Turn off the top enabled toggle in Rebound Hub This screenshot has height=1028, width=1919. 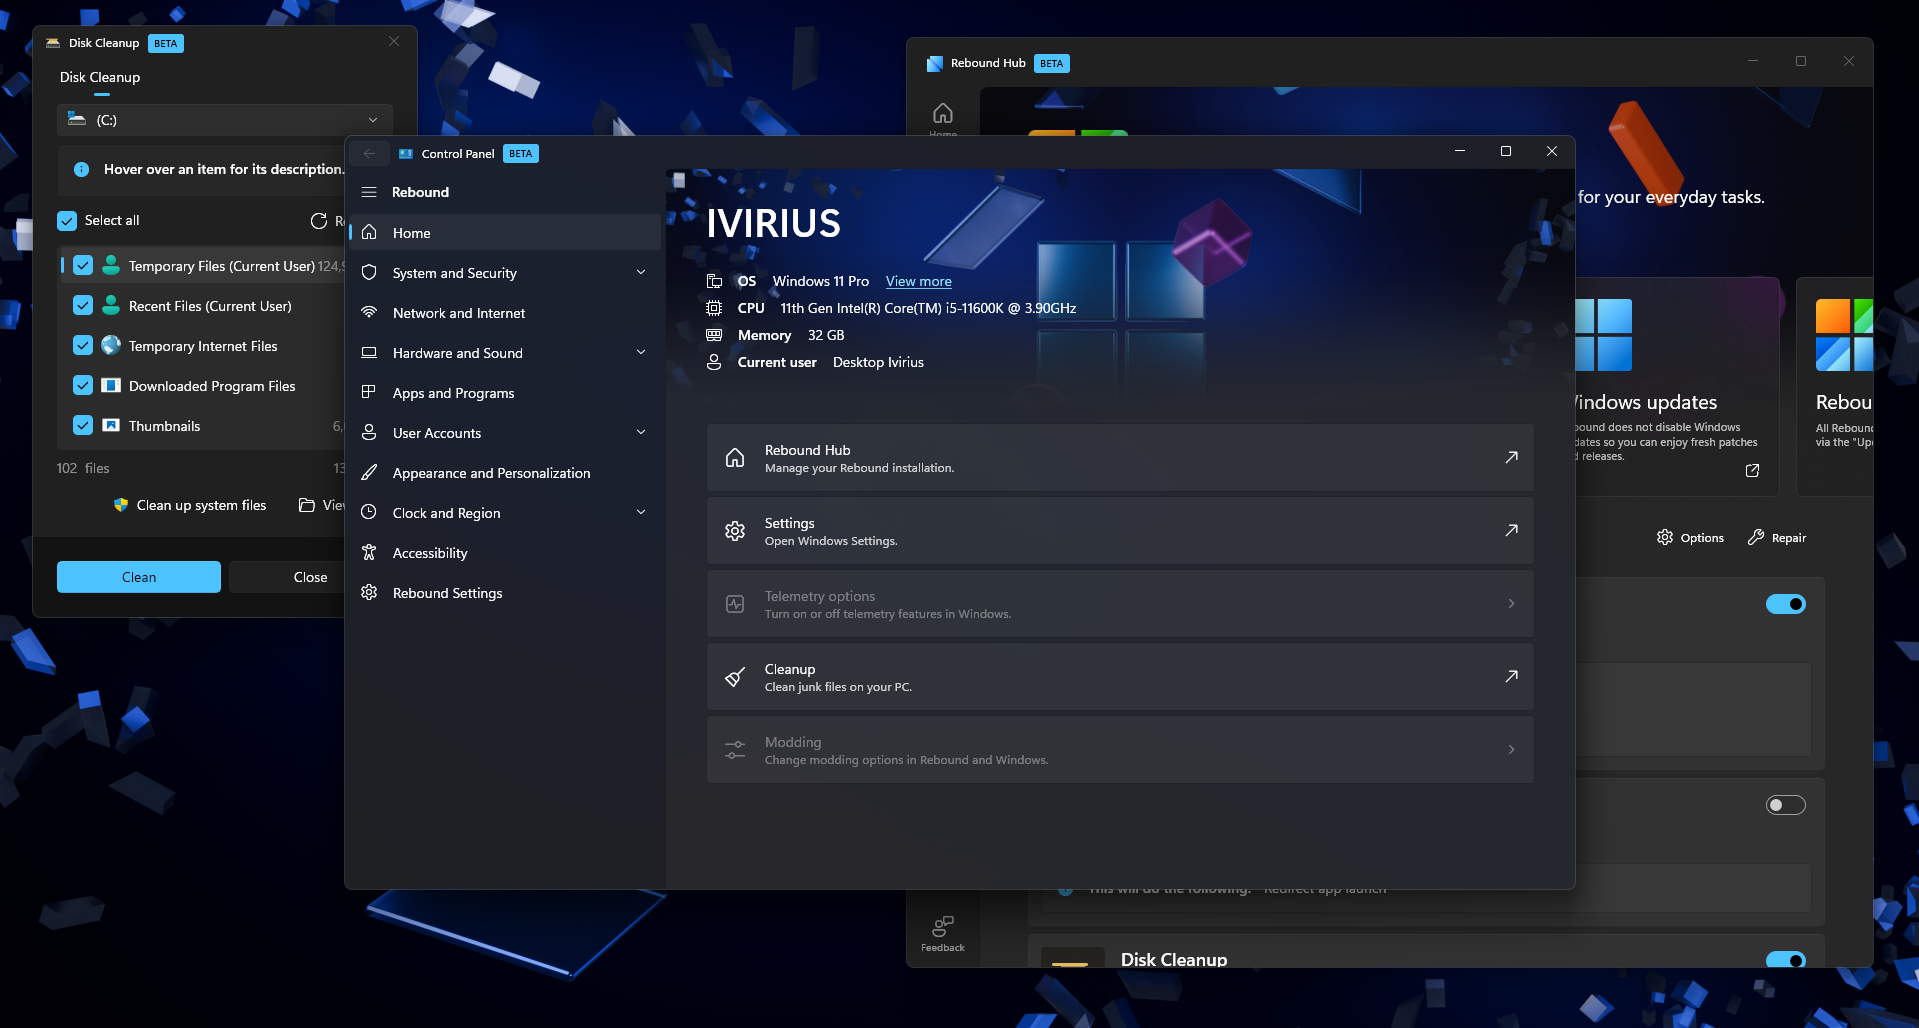pos(1785,604)
